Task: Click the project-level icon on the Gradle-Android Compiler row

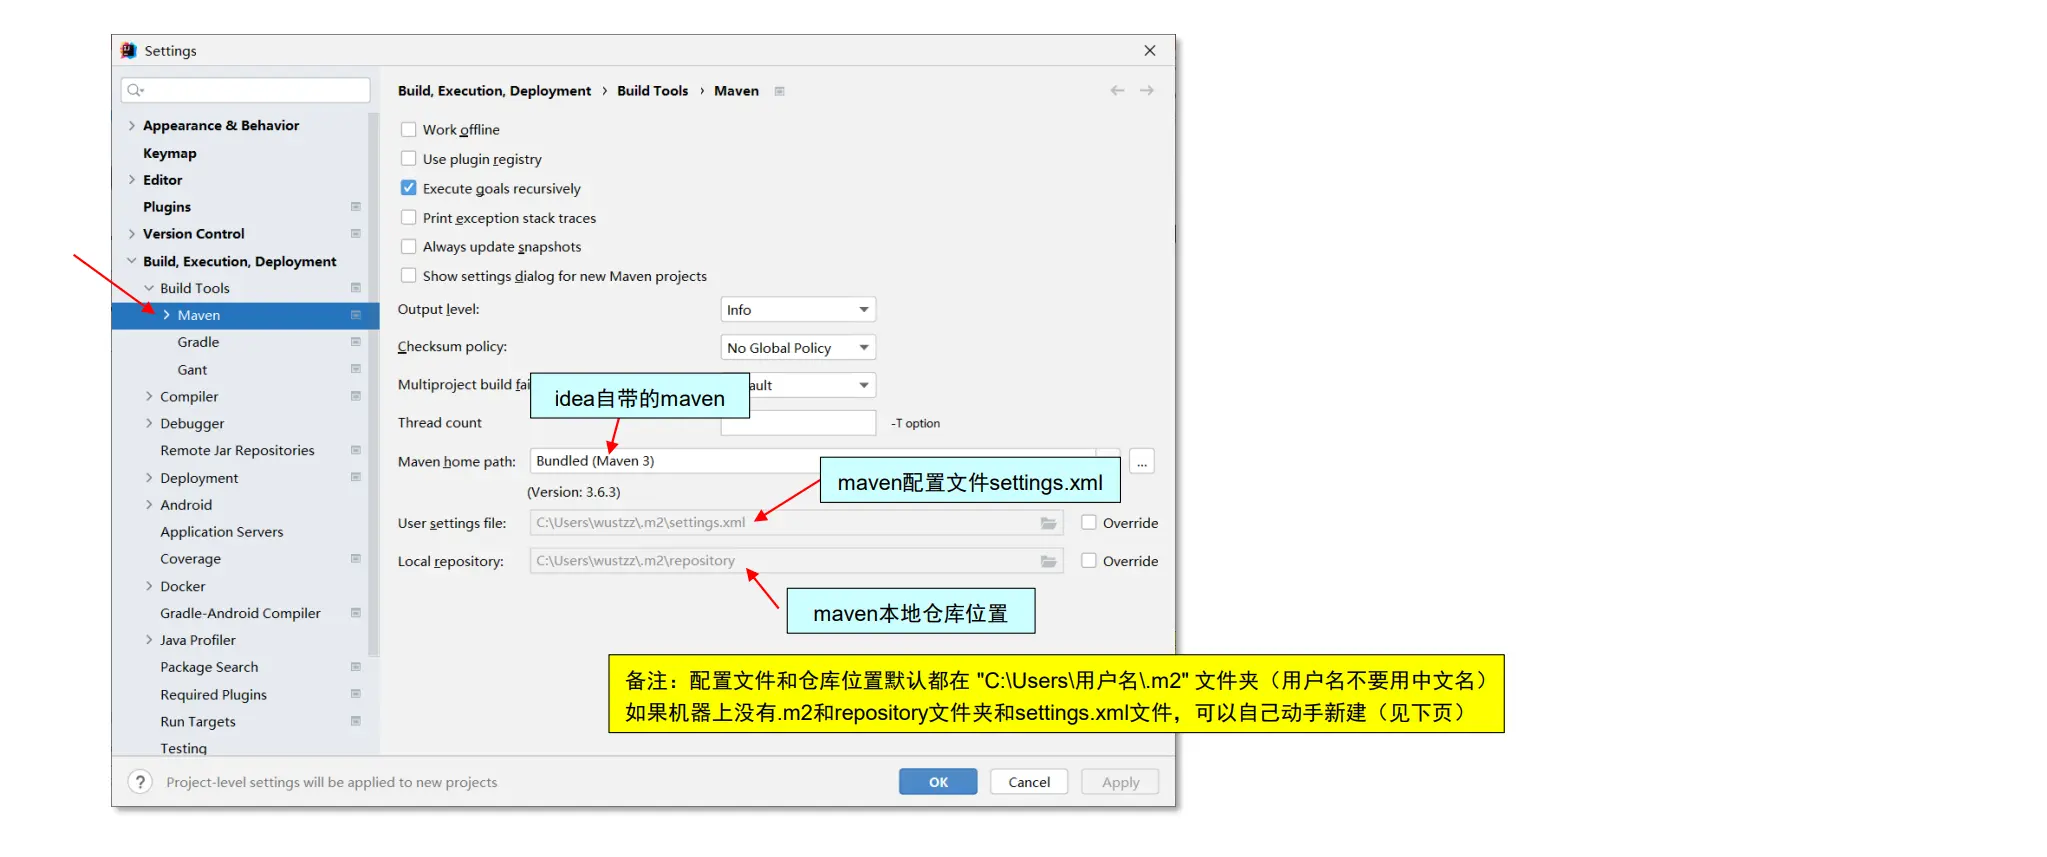Action: (x=355, y=612)
